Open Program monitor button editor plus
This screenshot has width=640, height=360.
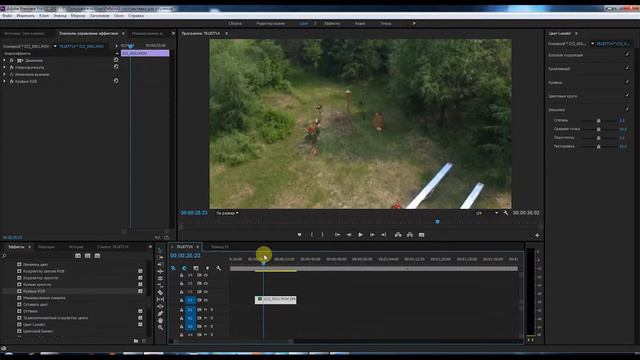[537, 235]
